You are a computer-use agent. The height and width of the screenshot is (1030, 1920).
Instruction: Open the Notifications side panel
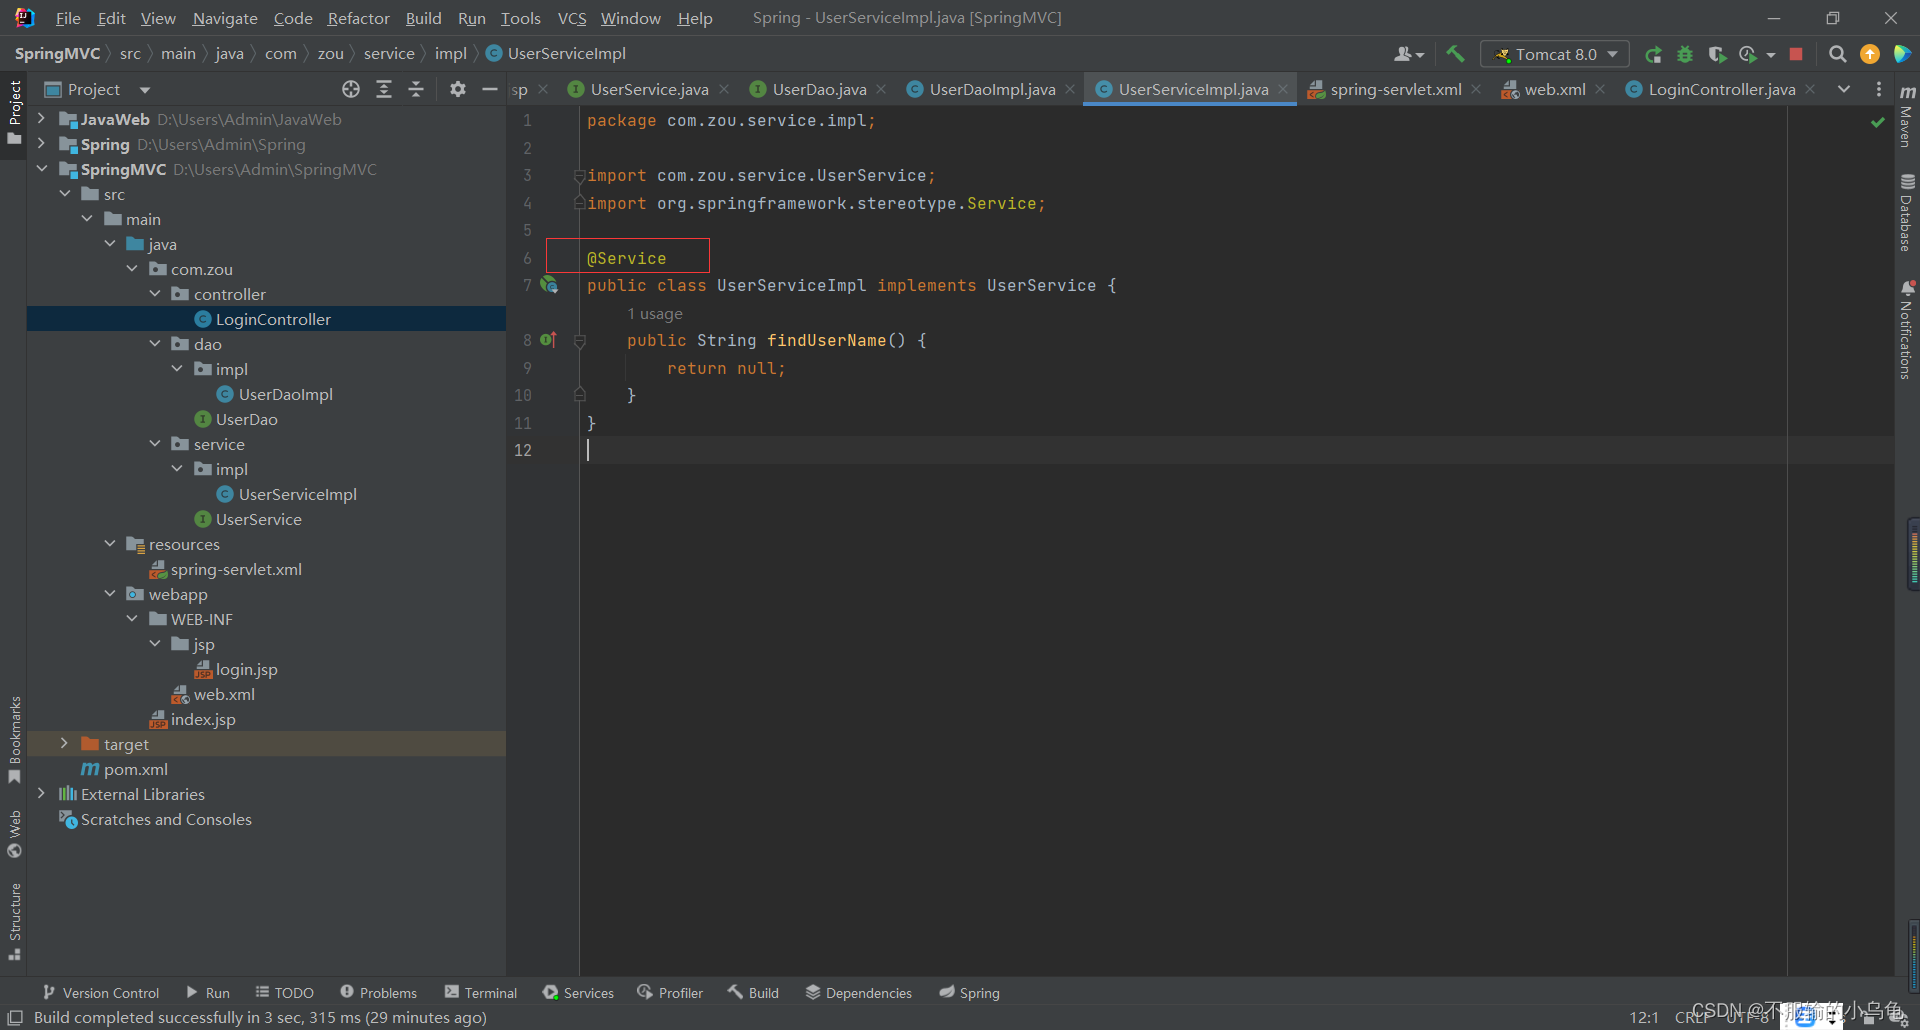pyautogui.click(x=1907, y=330)
